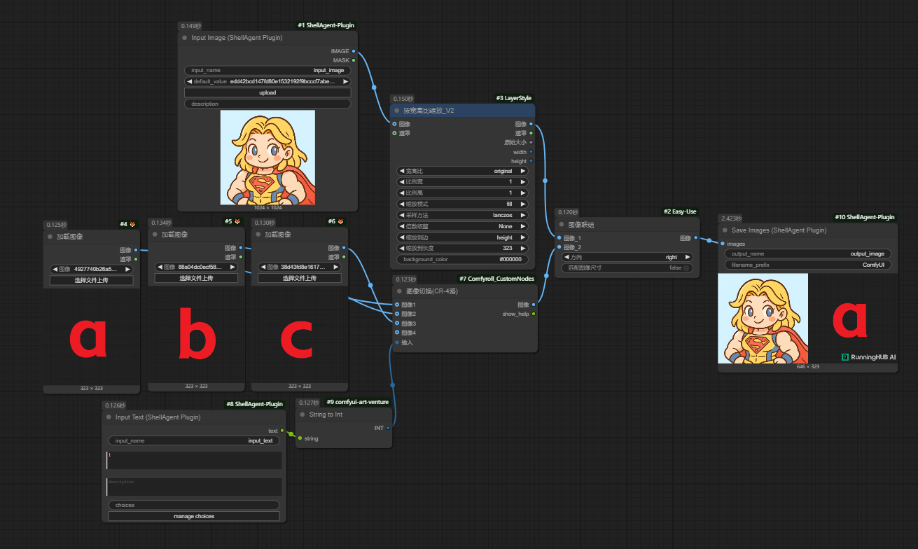This screenshot has width=918, height=549.
Task: Click the 'manage choices' button
Action: [x=194, y=516]
